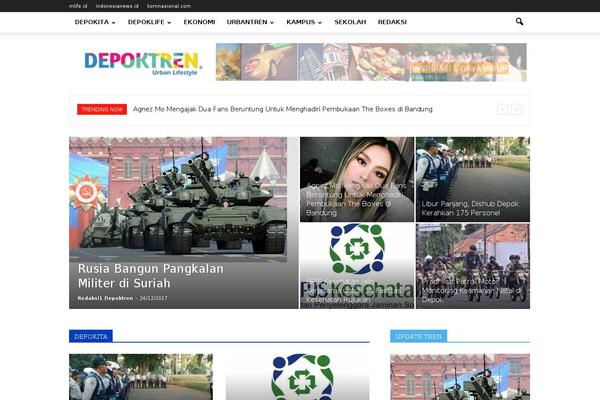Open the EKONOMI menu item
The width and height of the screenshot is (600, 400).
coord(199,22)
